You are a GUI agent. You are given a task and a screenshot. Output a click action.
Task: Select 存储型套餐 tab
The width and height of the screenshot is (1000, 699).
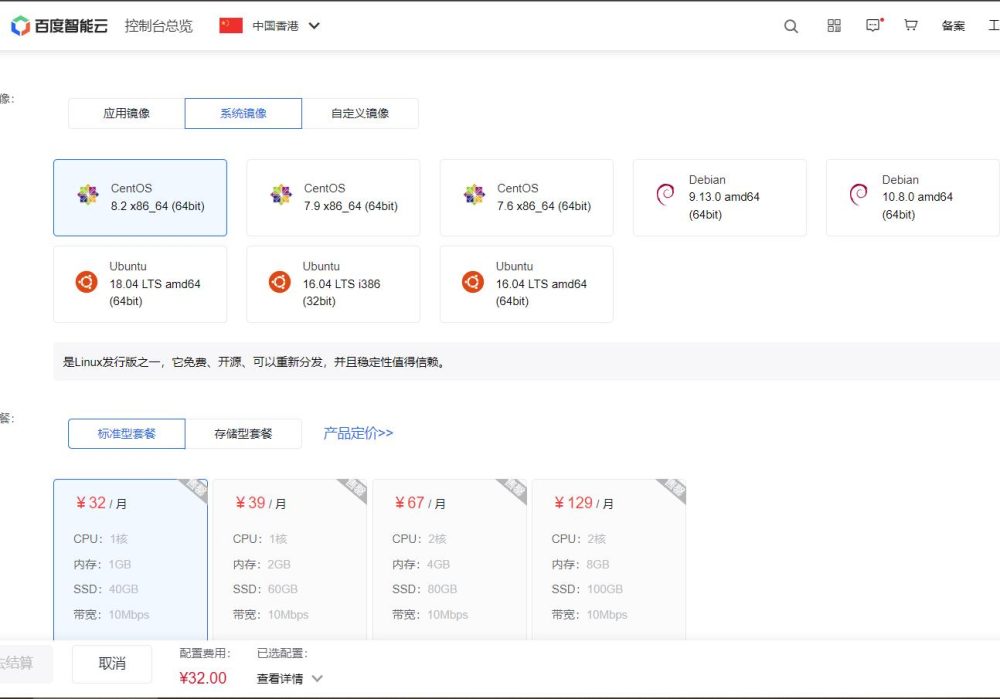pos(243,434)
